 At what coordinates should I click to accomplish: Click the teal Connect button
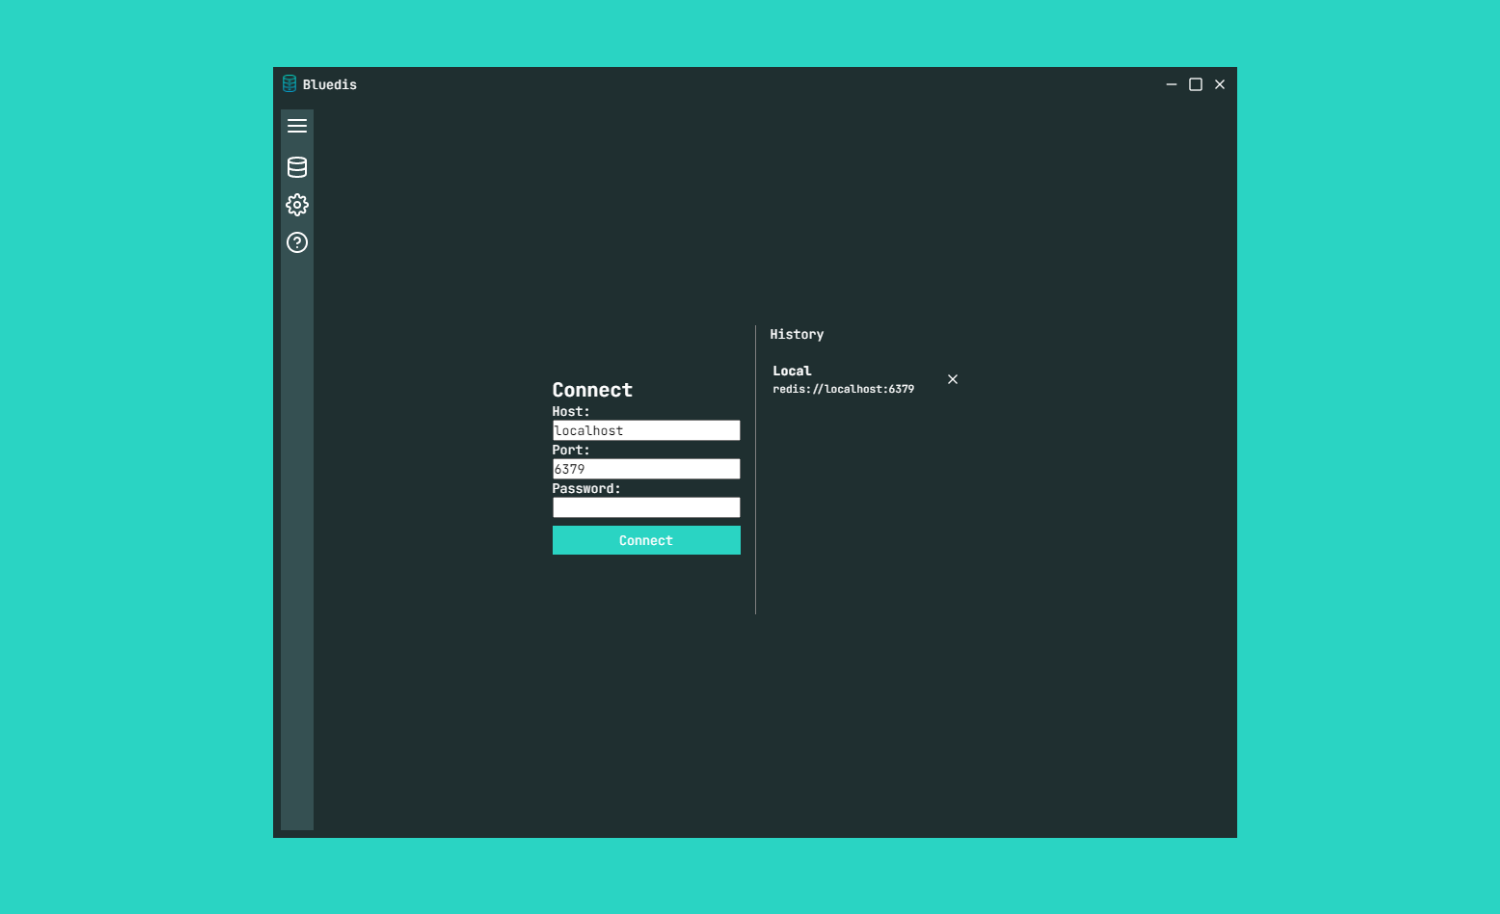[646, 541]
